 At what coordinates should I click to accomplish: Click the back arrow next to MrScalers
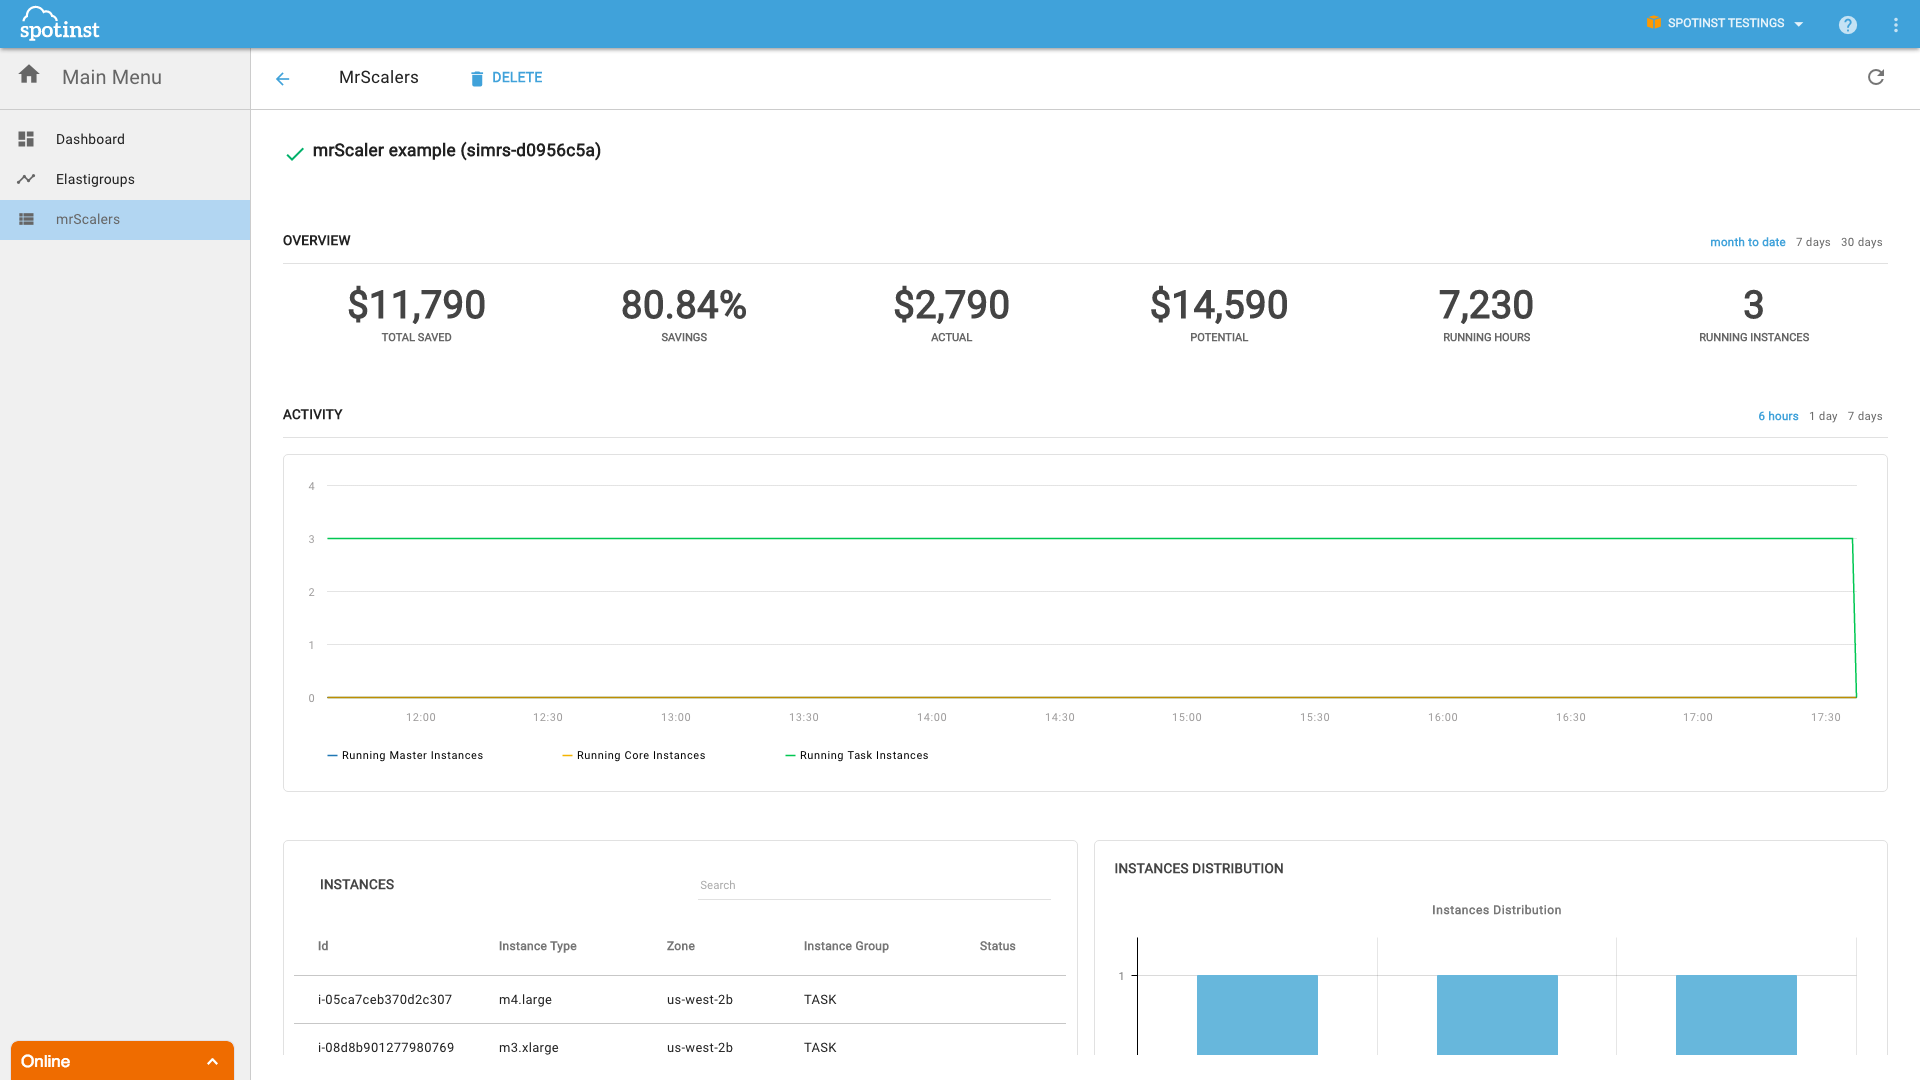(283, 79)
